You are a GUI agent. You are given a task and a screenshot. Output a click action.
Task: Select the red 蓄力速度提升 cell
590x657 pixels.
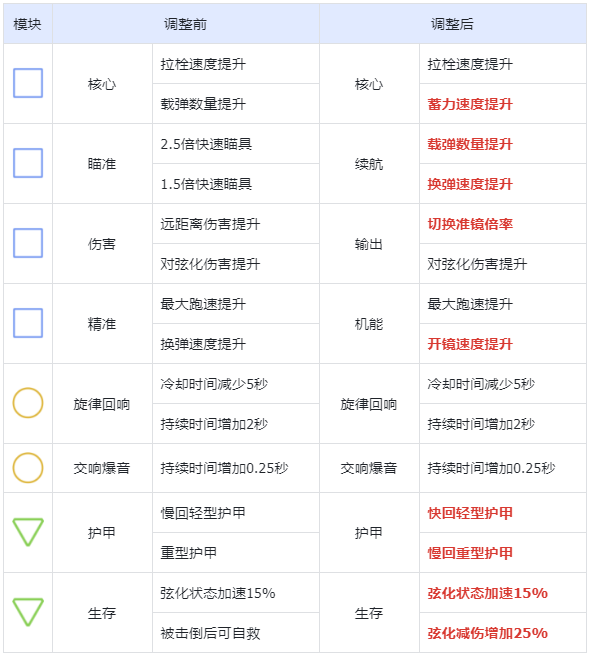[503, 104]
